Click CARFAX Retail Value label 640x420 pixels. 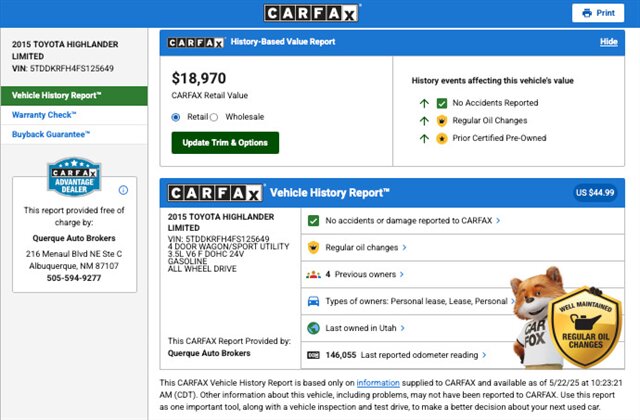point(209,96)
